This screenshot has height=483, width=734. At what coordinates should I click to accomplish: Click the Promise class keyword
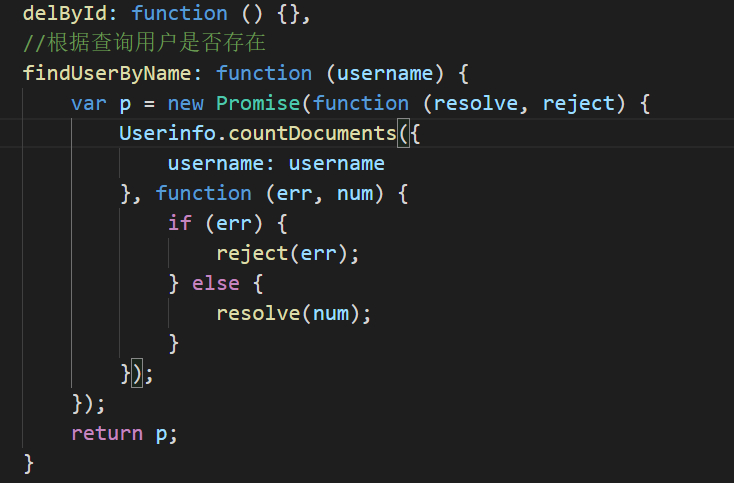tap(258, 103)
